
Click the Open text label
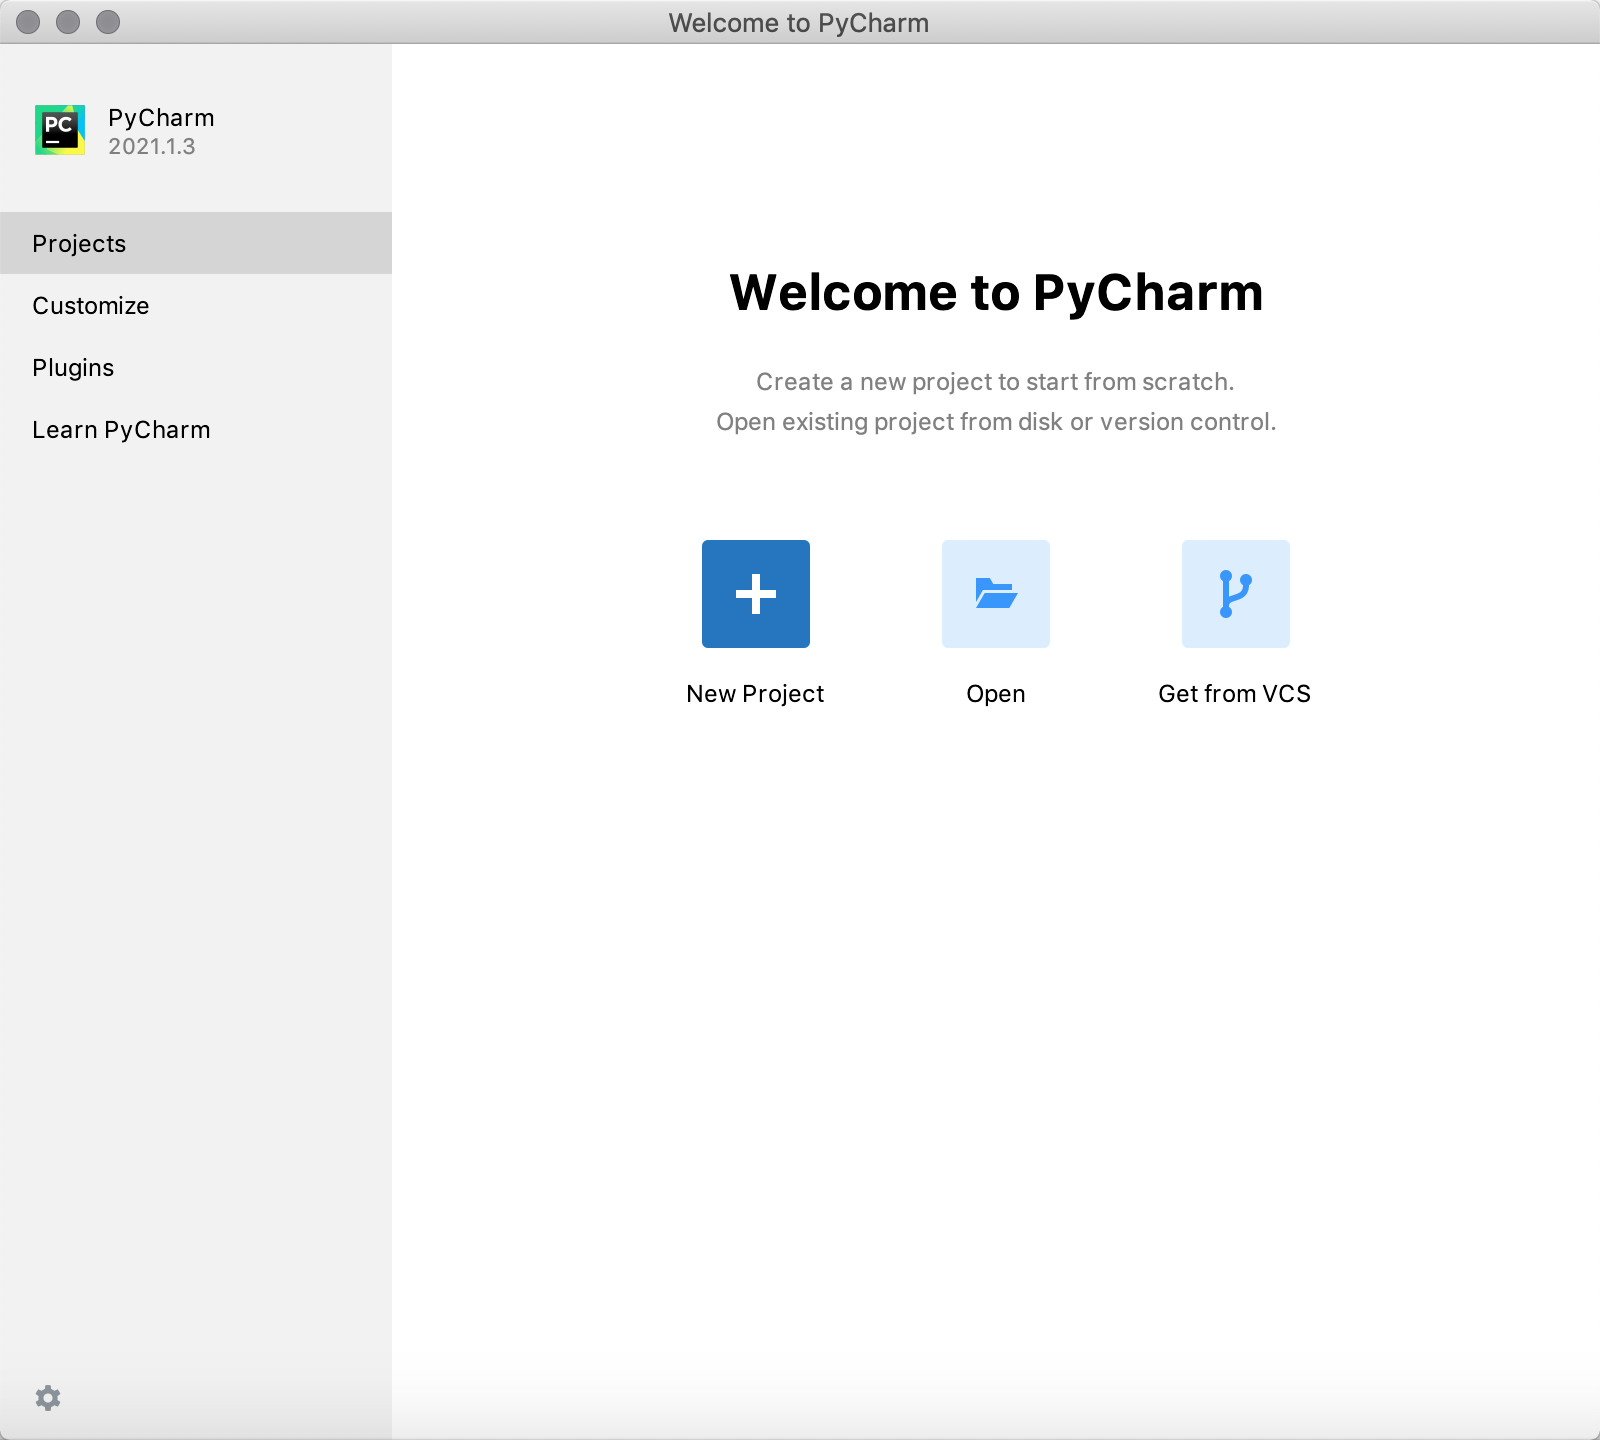pyautogui.click(x=995, y=693)
